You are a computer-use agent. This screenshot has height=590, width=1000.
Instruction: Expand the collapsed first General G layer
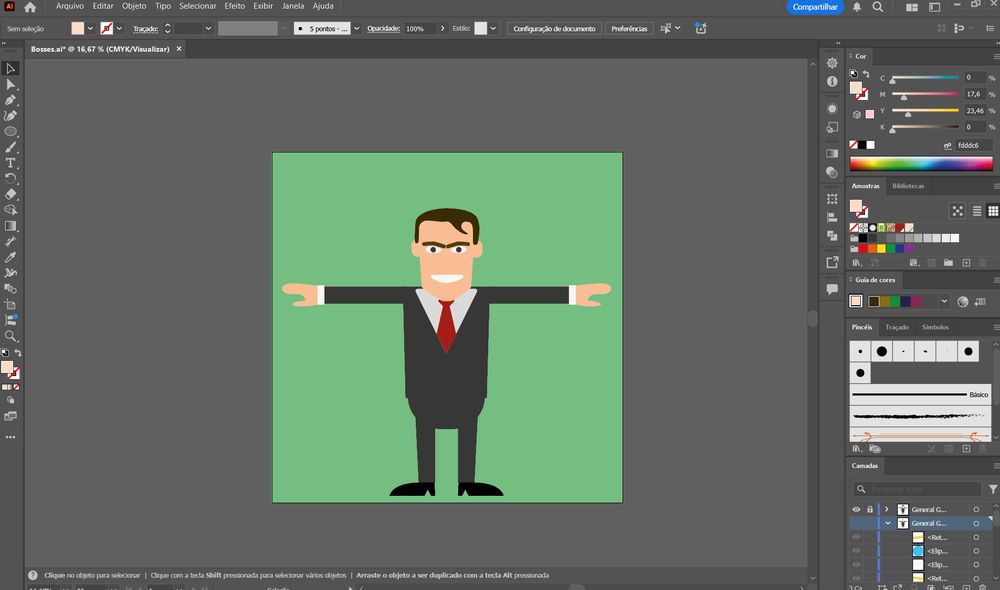(x=887, y=509)
